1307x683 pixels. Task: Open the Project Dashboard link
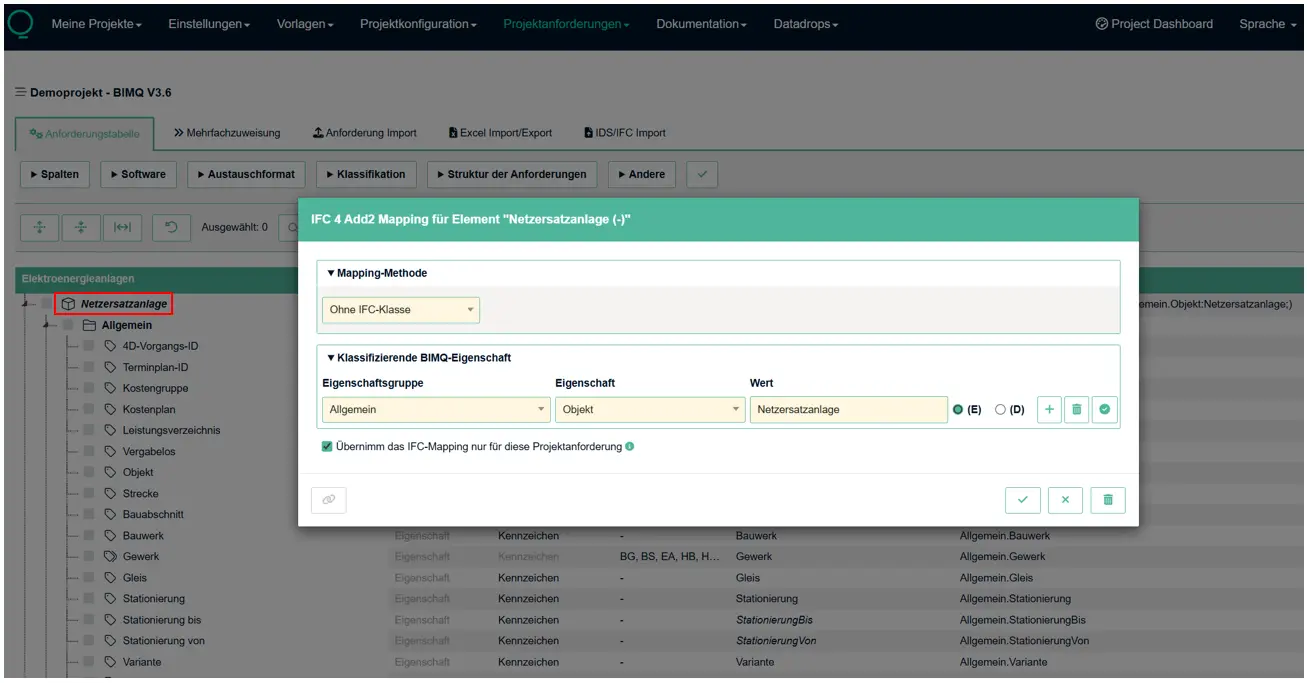click(x=1154, y=24)
